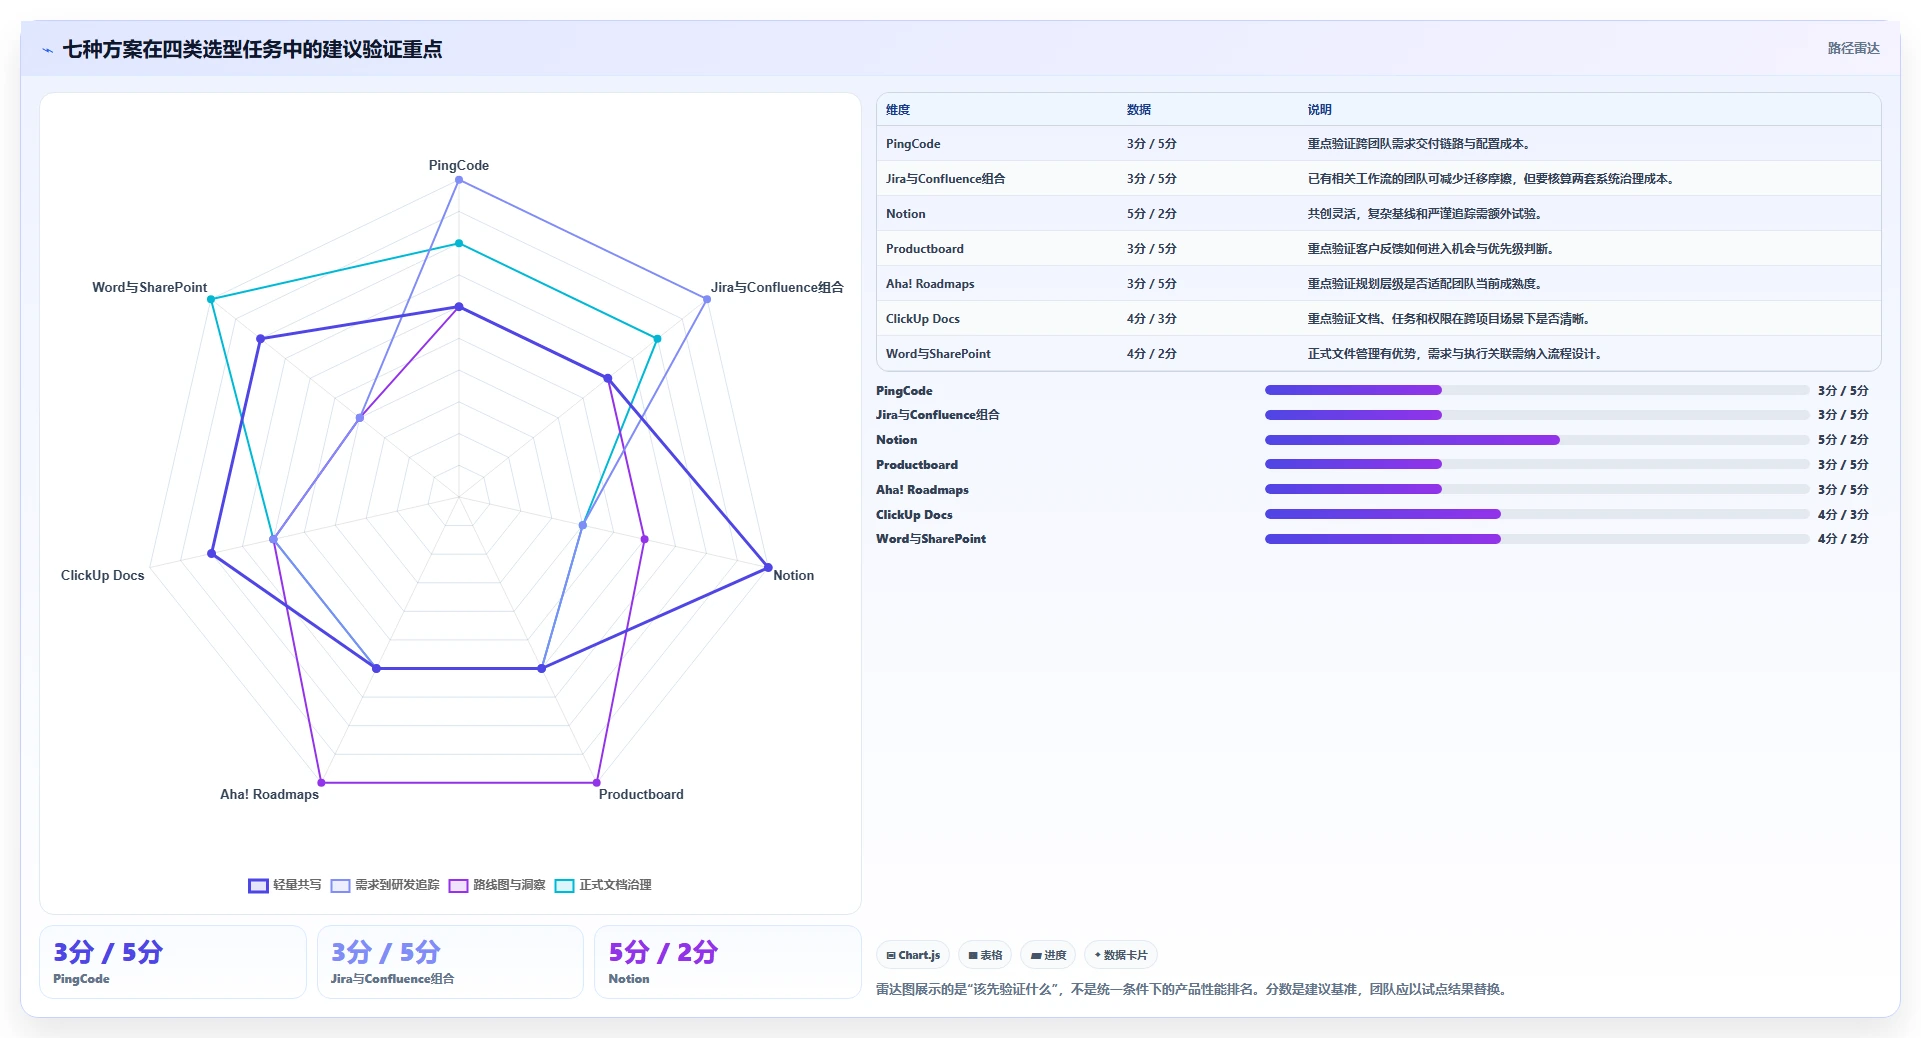The height and width of the screenshot is (1038, 1921).
Task: Click the Aha! Roadmaps progress bar
Action: 1536,489
